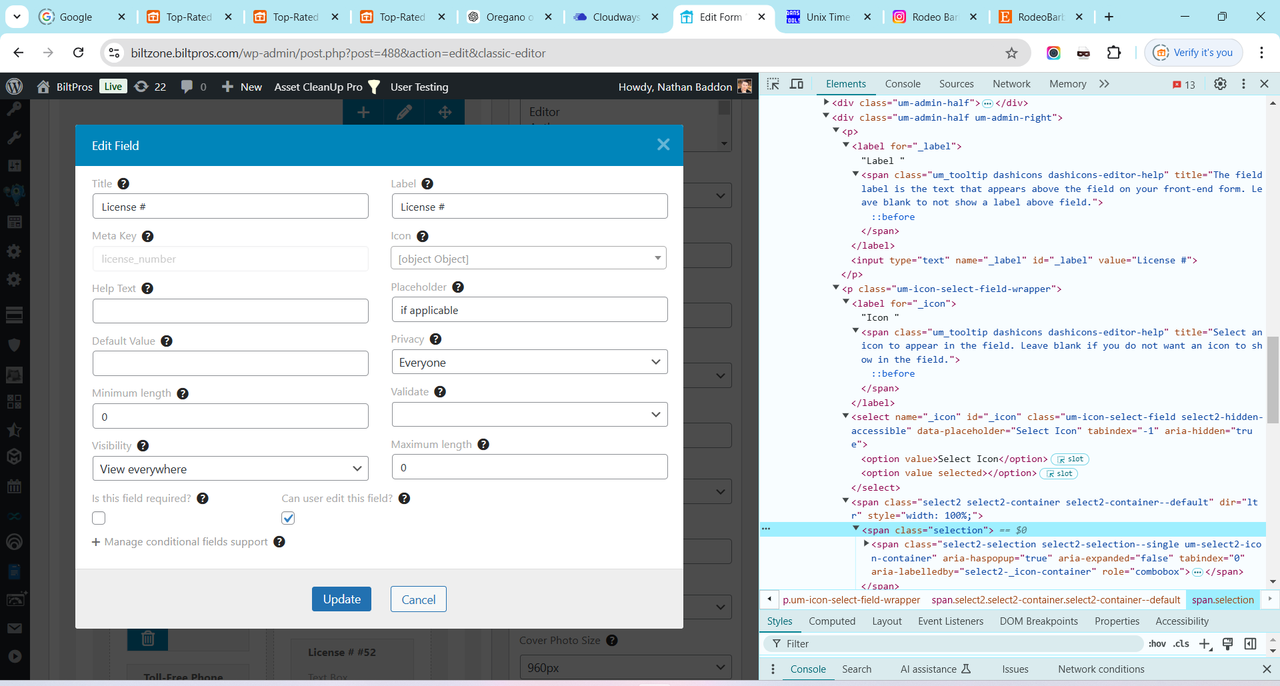The height and width of the screenshot is (686, 1280).
Task: Click the Visibility help tooltip icon
Action: [143, 446]
